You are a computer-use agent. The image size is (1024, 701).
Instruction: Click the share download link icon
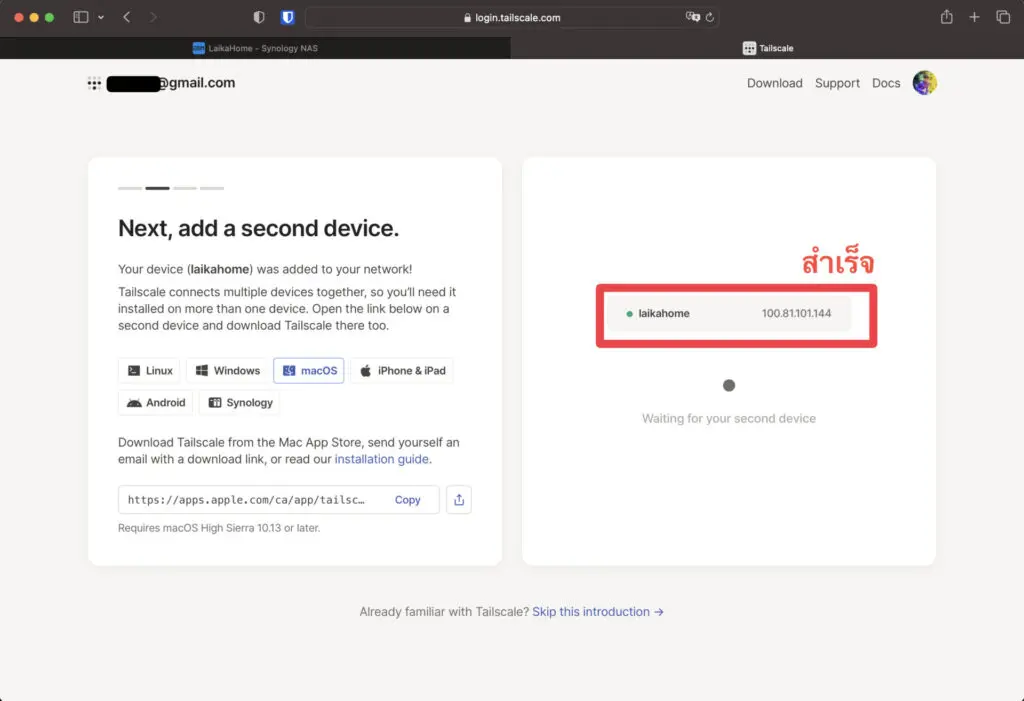(x=459, y=500)
